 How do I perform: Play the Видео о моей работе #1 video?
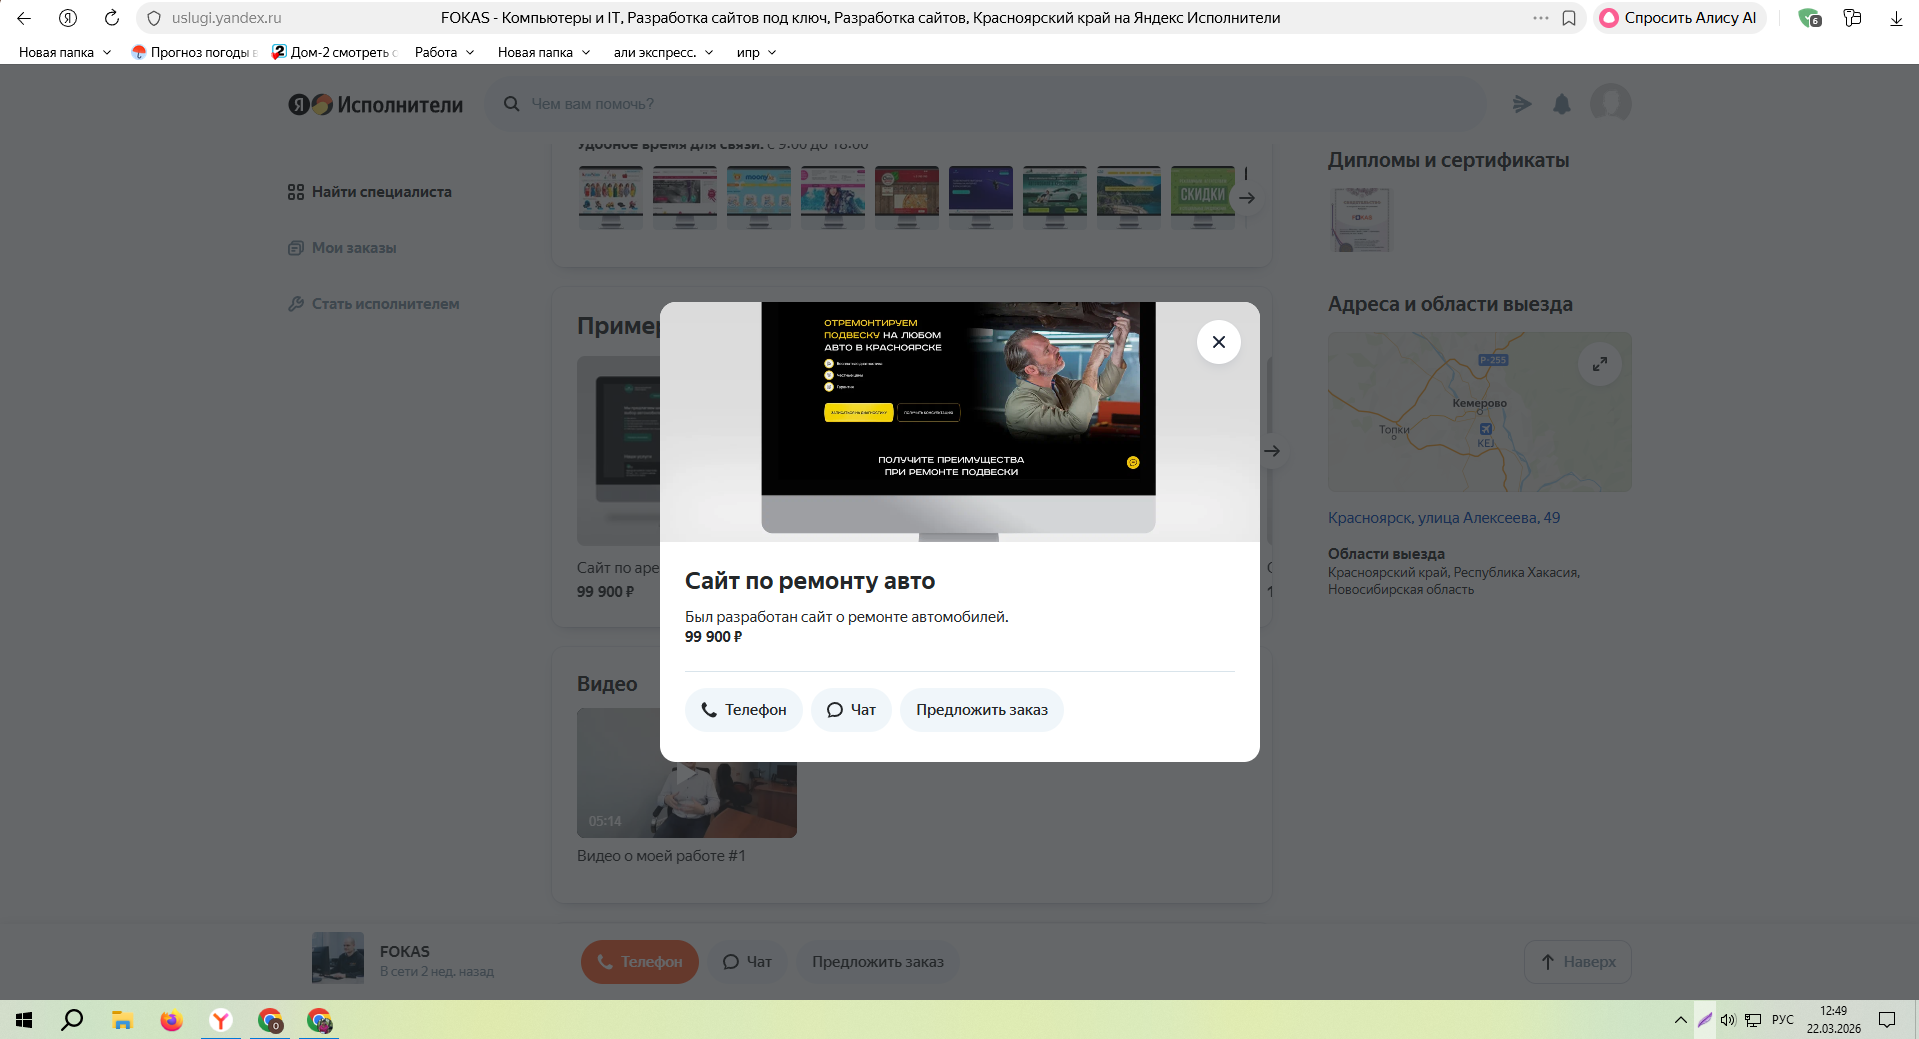click(x=687, y=773)
